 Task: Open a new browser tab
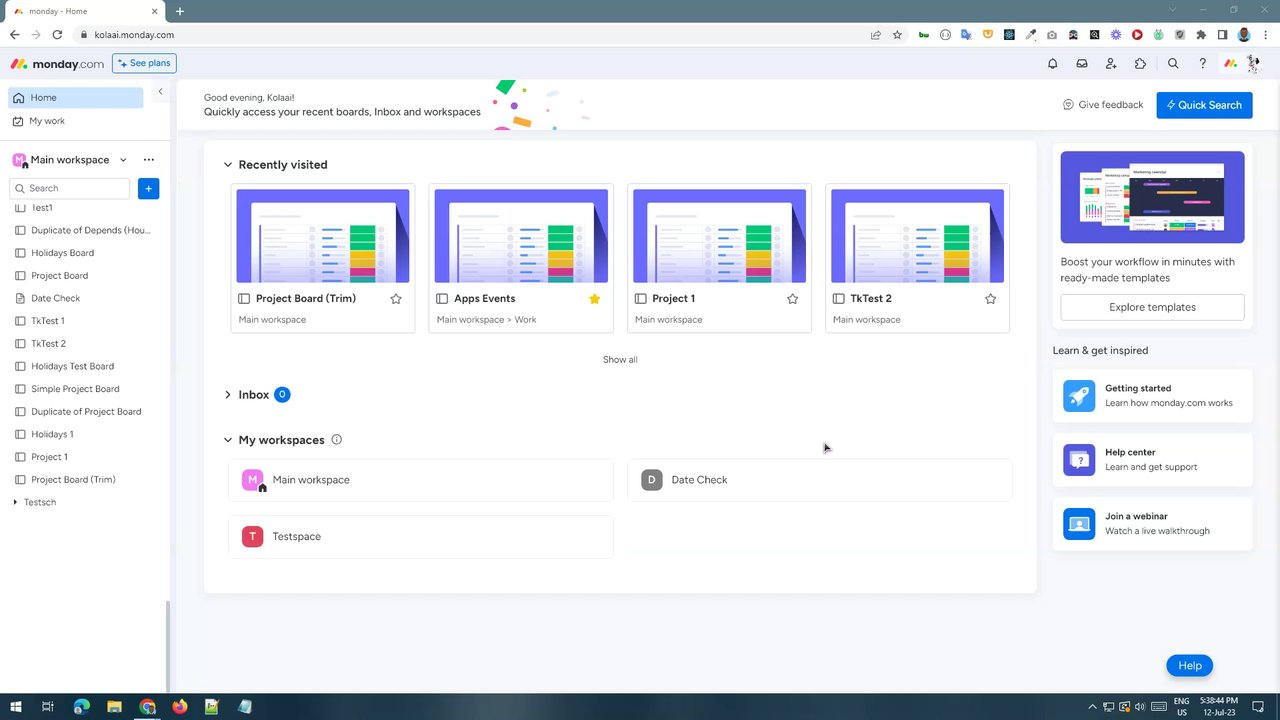[x=180, y=11]
